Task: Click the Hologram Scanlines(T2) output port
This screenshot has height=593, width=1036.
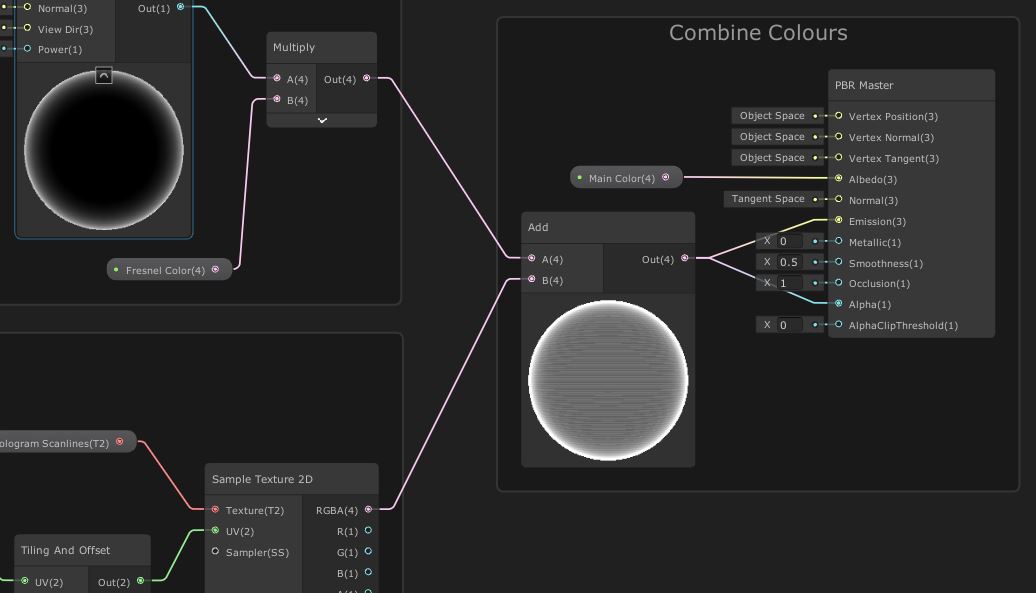Action: [x=119, y=441]
